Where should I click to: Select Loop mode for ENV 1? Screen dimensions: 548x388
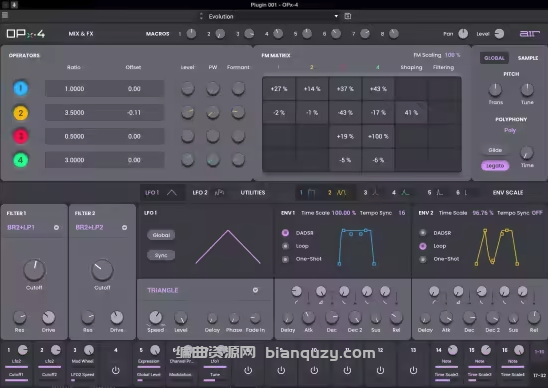click(285, 246)
